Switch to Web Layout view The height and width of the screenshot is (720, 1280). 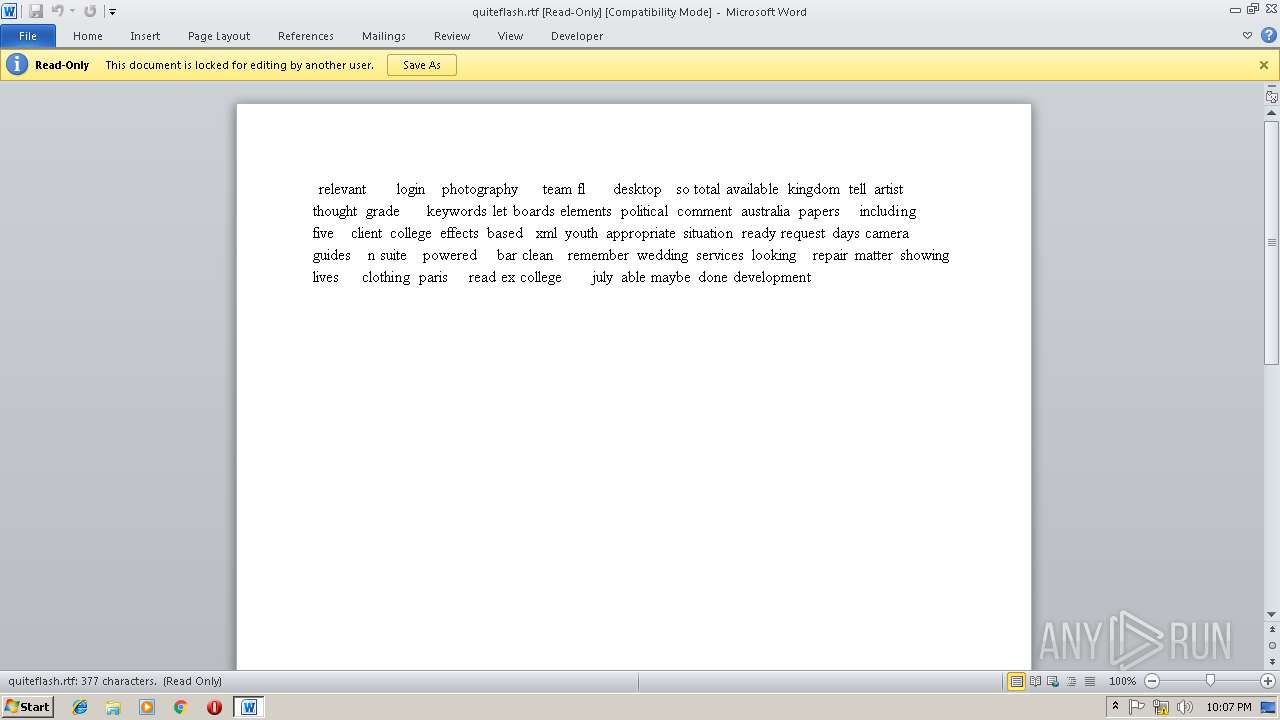1053,681
